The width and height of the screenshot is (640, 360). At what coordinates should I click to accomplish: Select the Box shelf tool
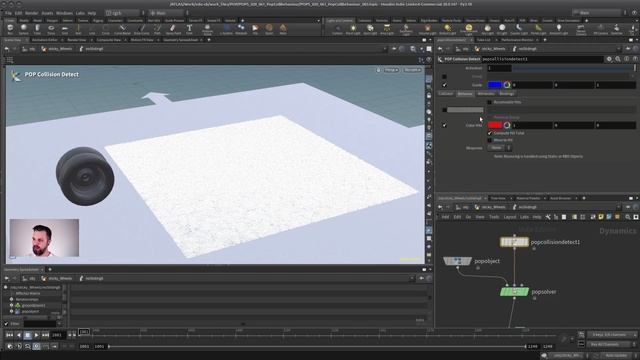click(10, 29)
